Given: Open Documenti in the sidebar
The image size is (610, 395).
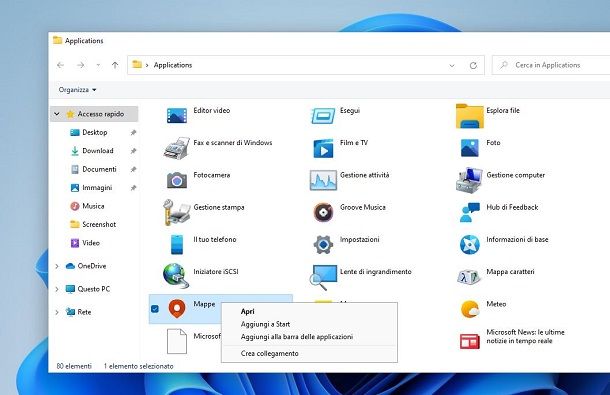Looking at the screenshot, I should pos(99,169).
